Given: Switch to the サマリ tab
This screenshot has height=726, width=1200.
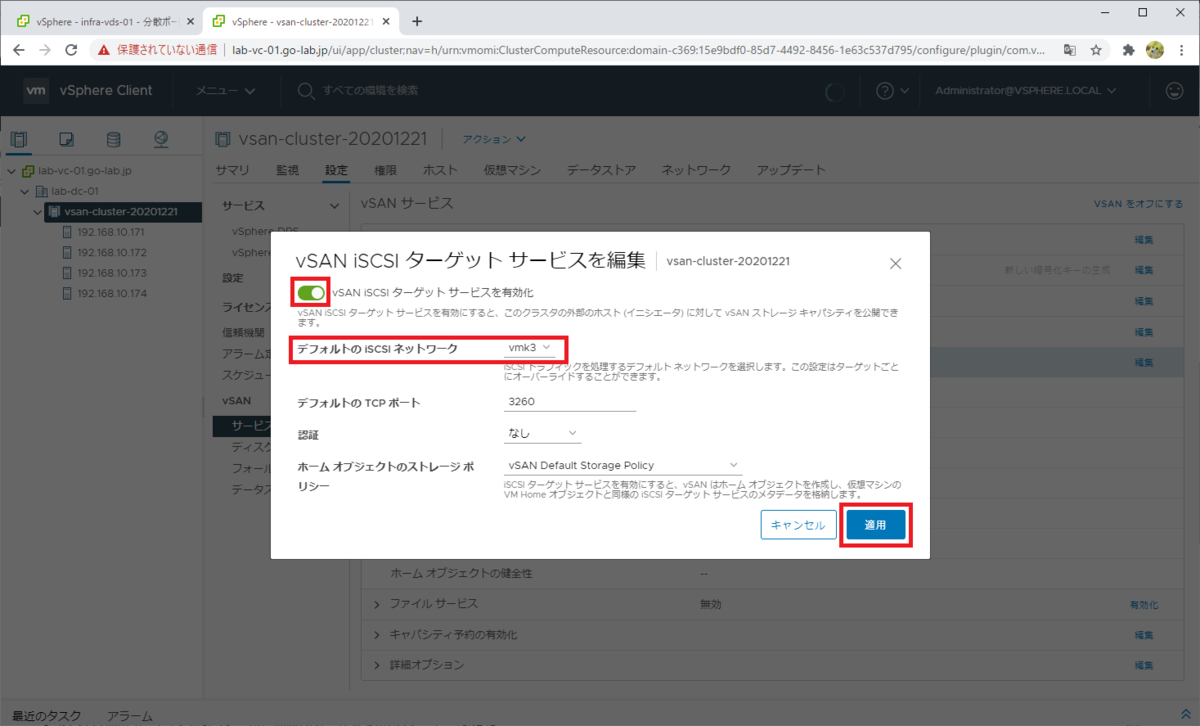Looking at the screenshot, I should [x=233, y=170].
